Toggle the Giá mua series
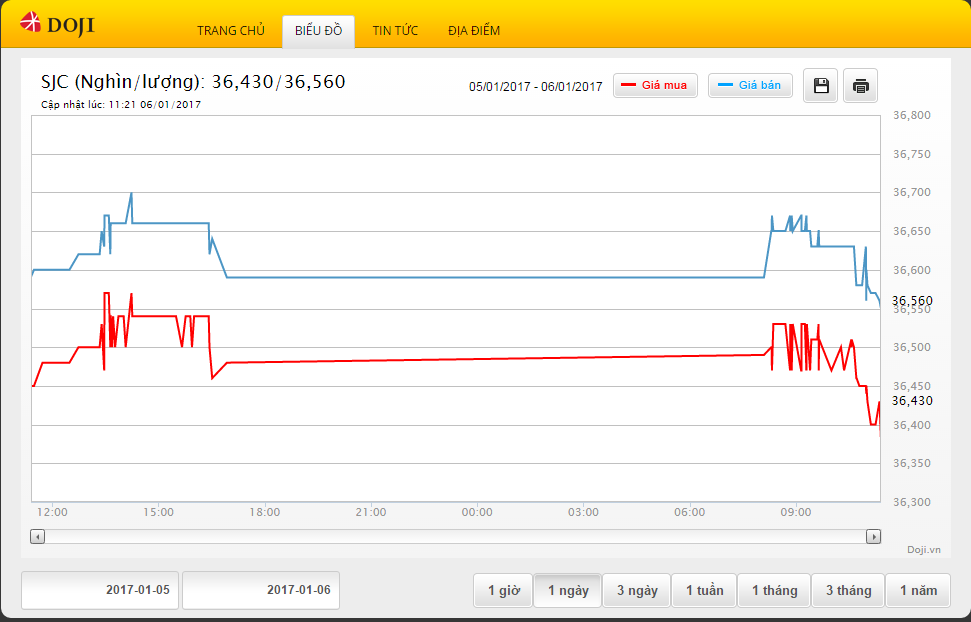Viewport: 971px width, 622px height. point(655,85)
